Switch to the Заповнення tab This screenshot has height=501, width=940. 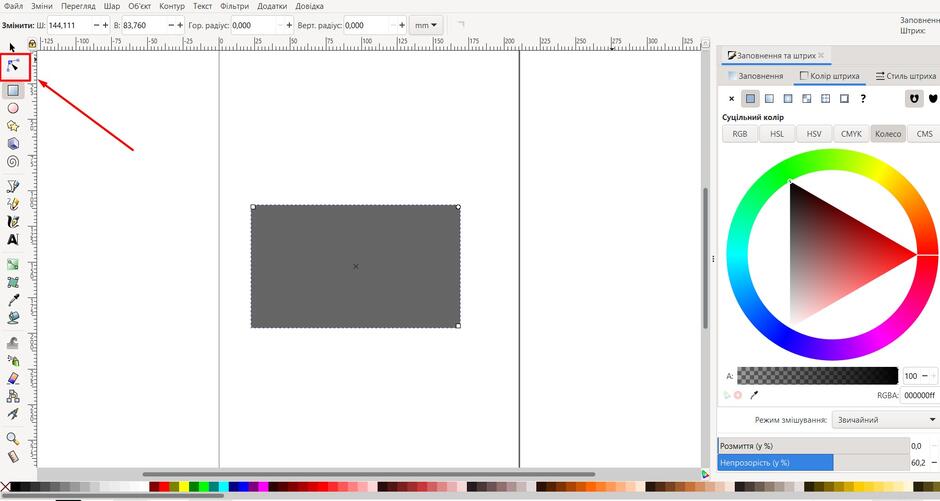[x=755, y=76]
